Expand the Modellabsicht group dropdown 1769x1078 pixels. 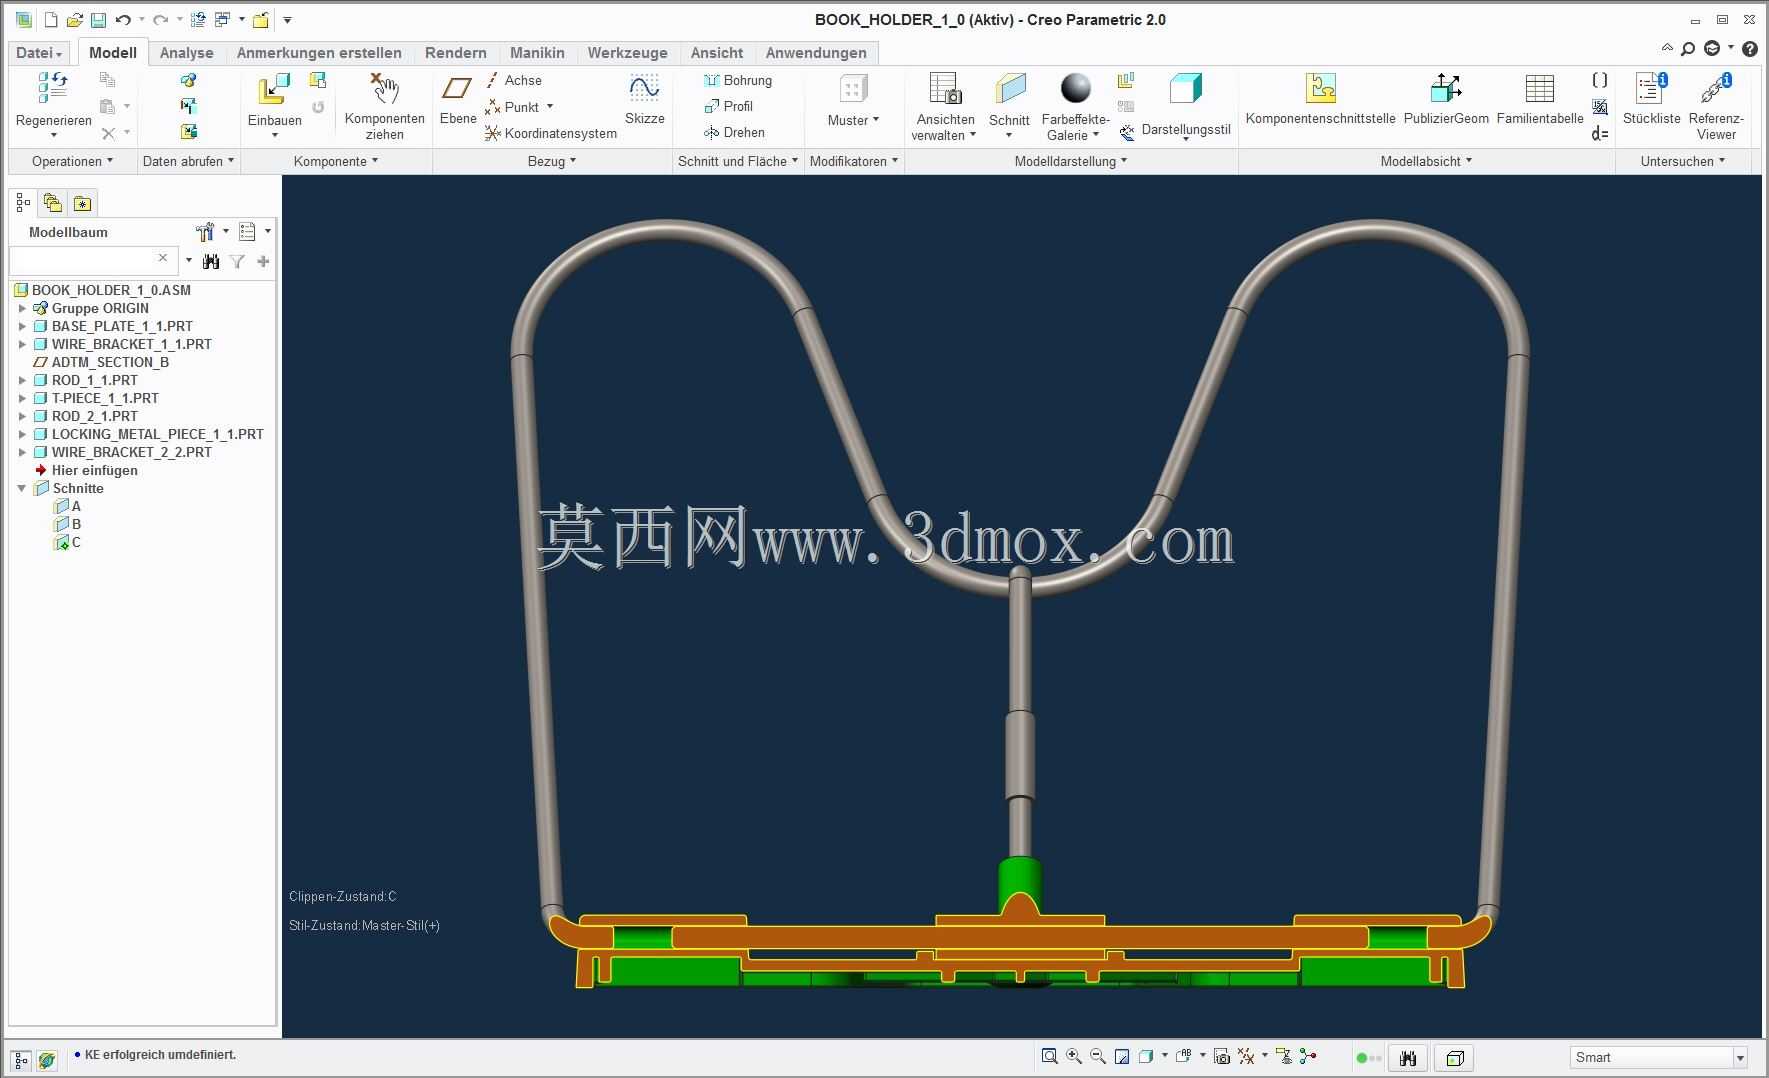[1426, 161]
